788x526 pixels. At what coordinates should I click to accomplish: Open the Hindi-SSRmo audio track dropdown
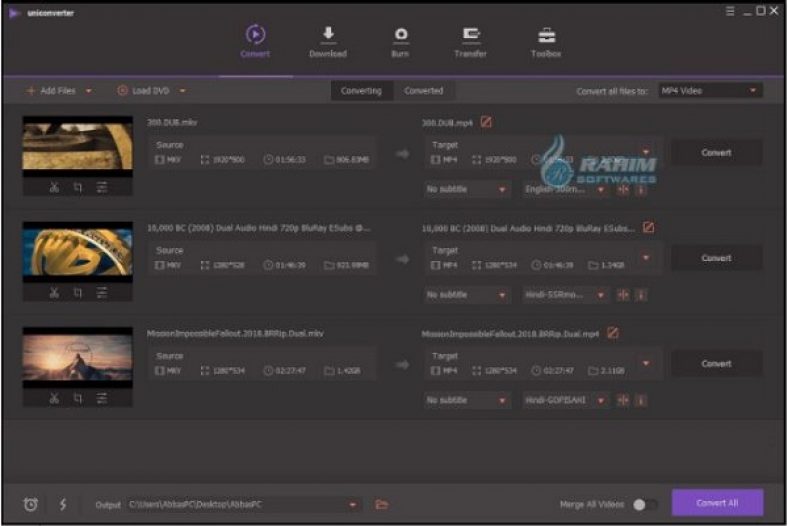(565, 295)
